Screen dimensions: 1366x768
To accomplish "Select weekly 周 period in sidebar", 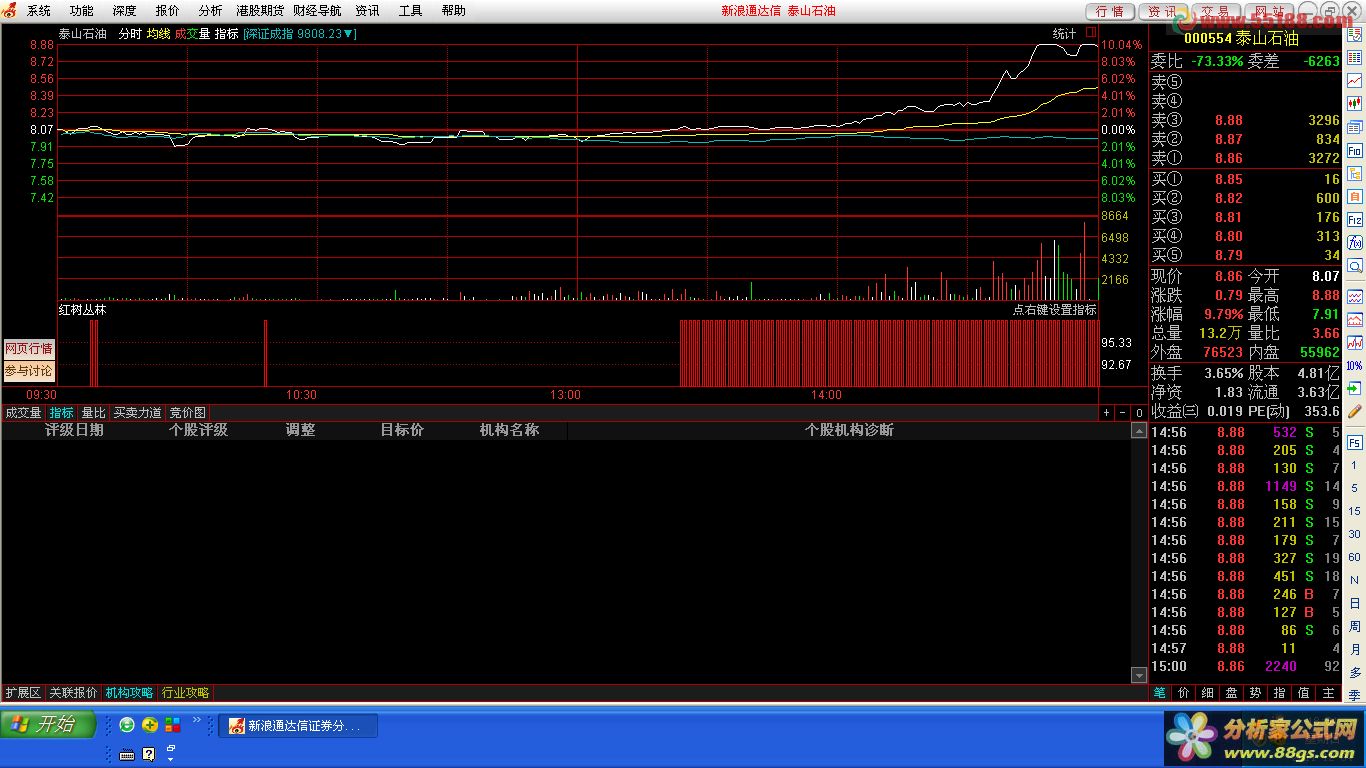I will 1355,626.
